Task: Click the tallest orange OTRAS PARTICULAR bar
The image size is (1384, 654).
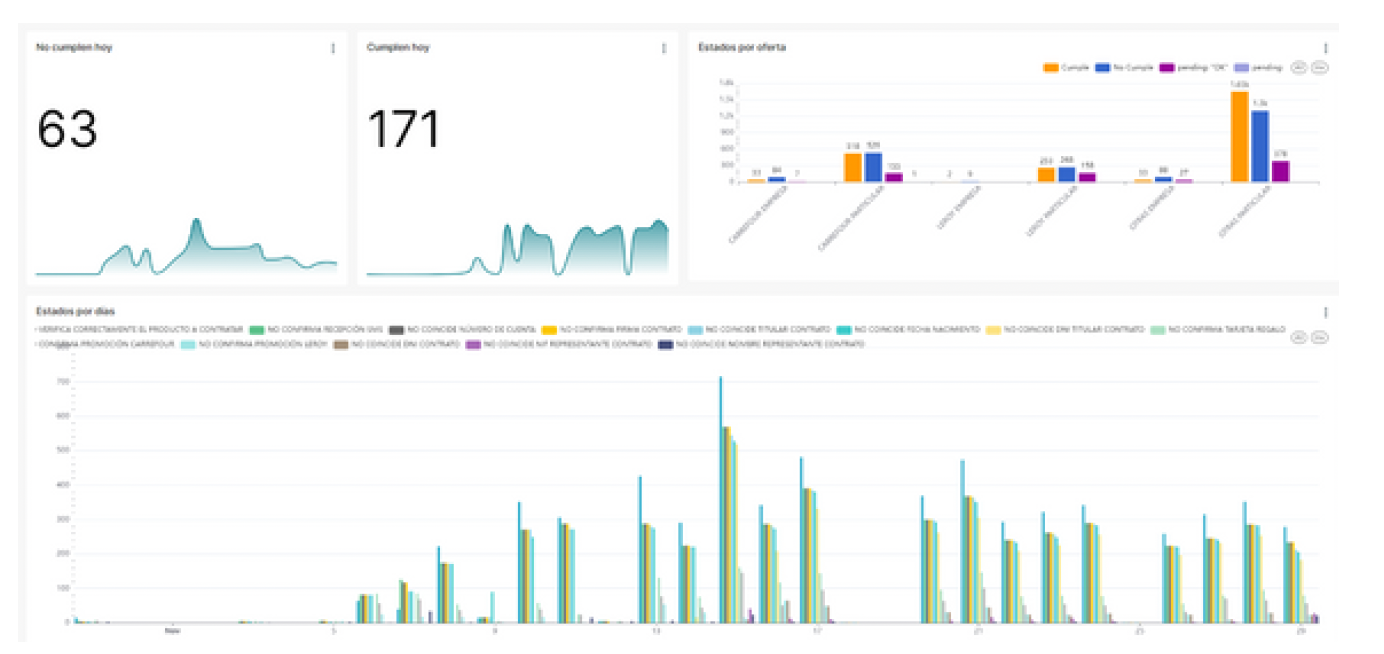Action: (1239, 137)
